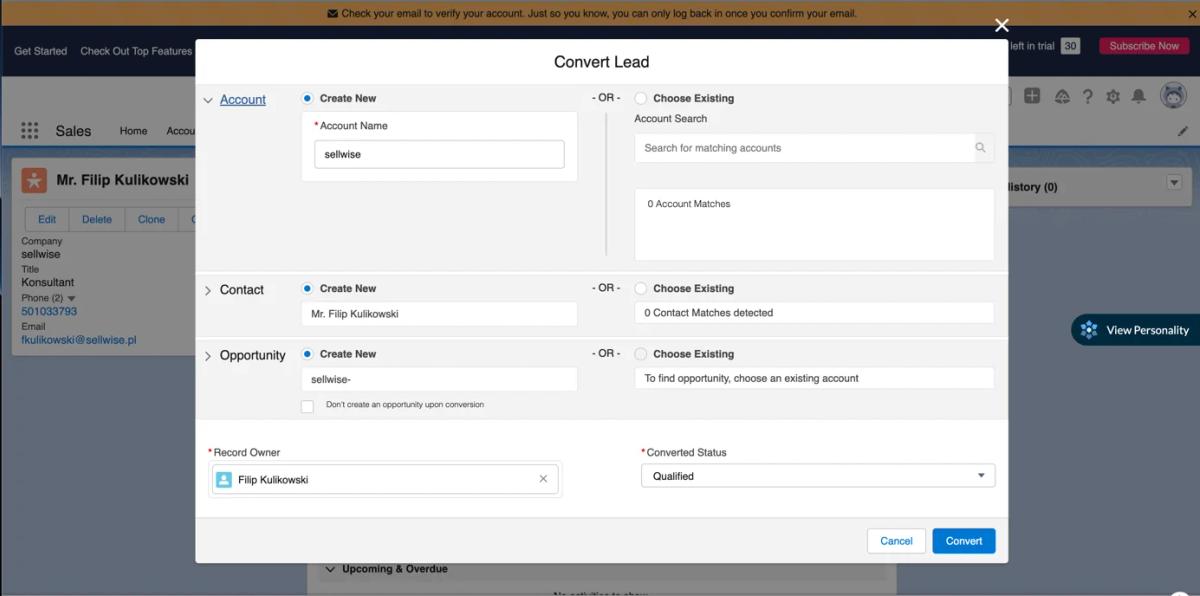Clear the Filip Kulikowski record owner with X

pyautogui.click(x=543, y=479)
